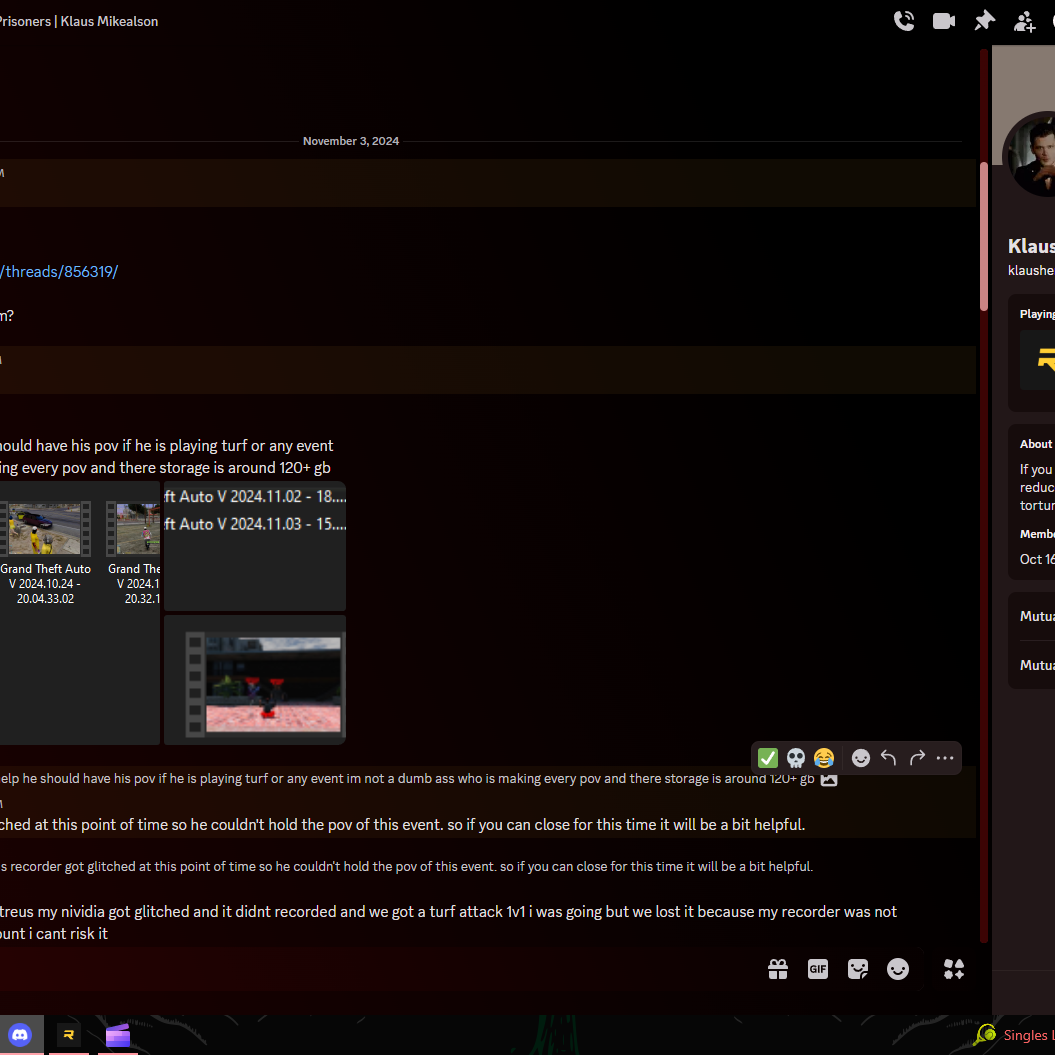Image resolution: width=1055 pixels, height=1055 pixels.
Task: React with the laughing tears emoji
Action: pos(824,758)
